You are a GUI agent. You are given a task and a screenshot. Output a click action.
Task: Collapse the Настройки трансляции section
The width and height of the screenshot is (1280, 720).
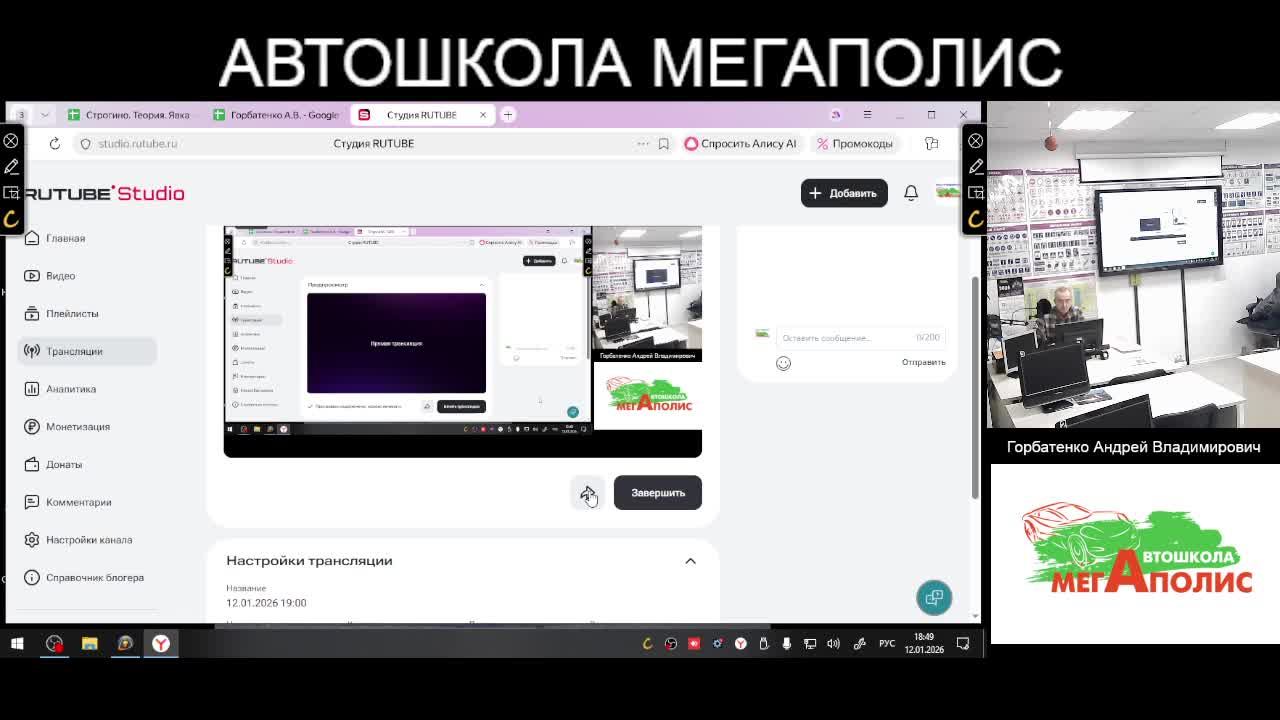[690, 561]
